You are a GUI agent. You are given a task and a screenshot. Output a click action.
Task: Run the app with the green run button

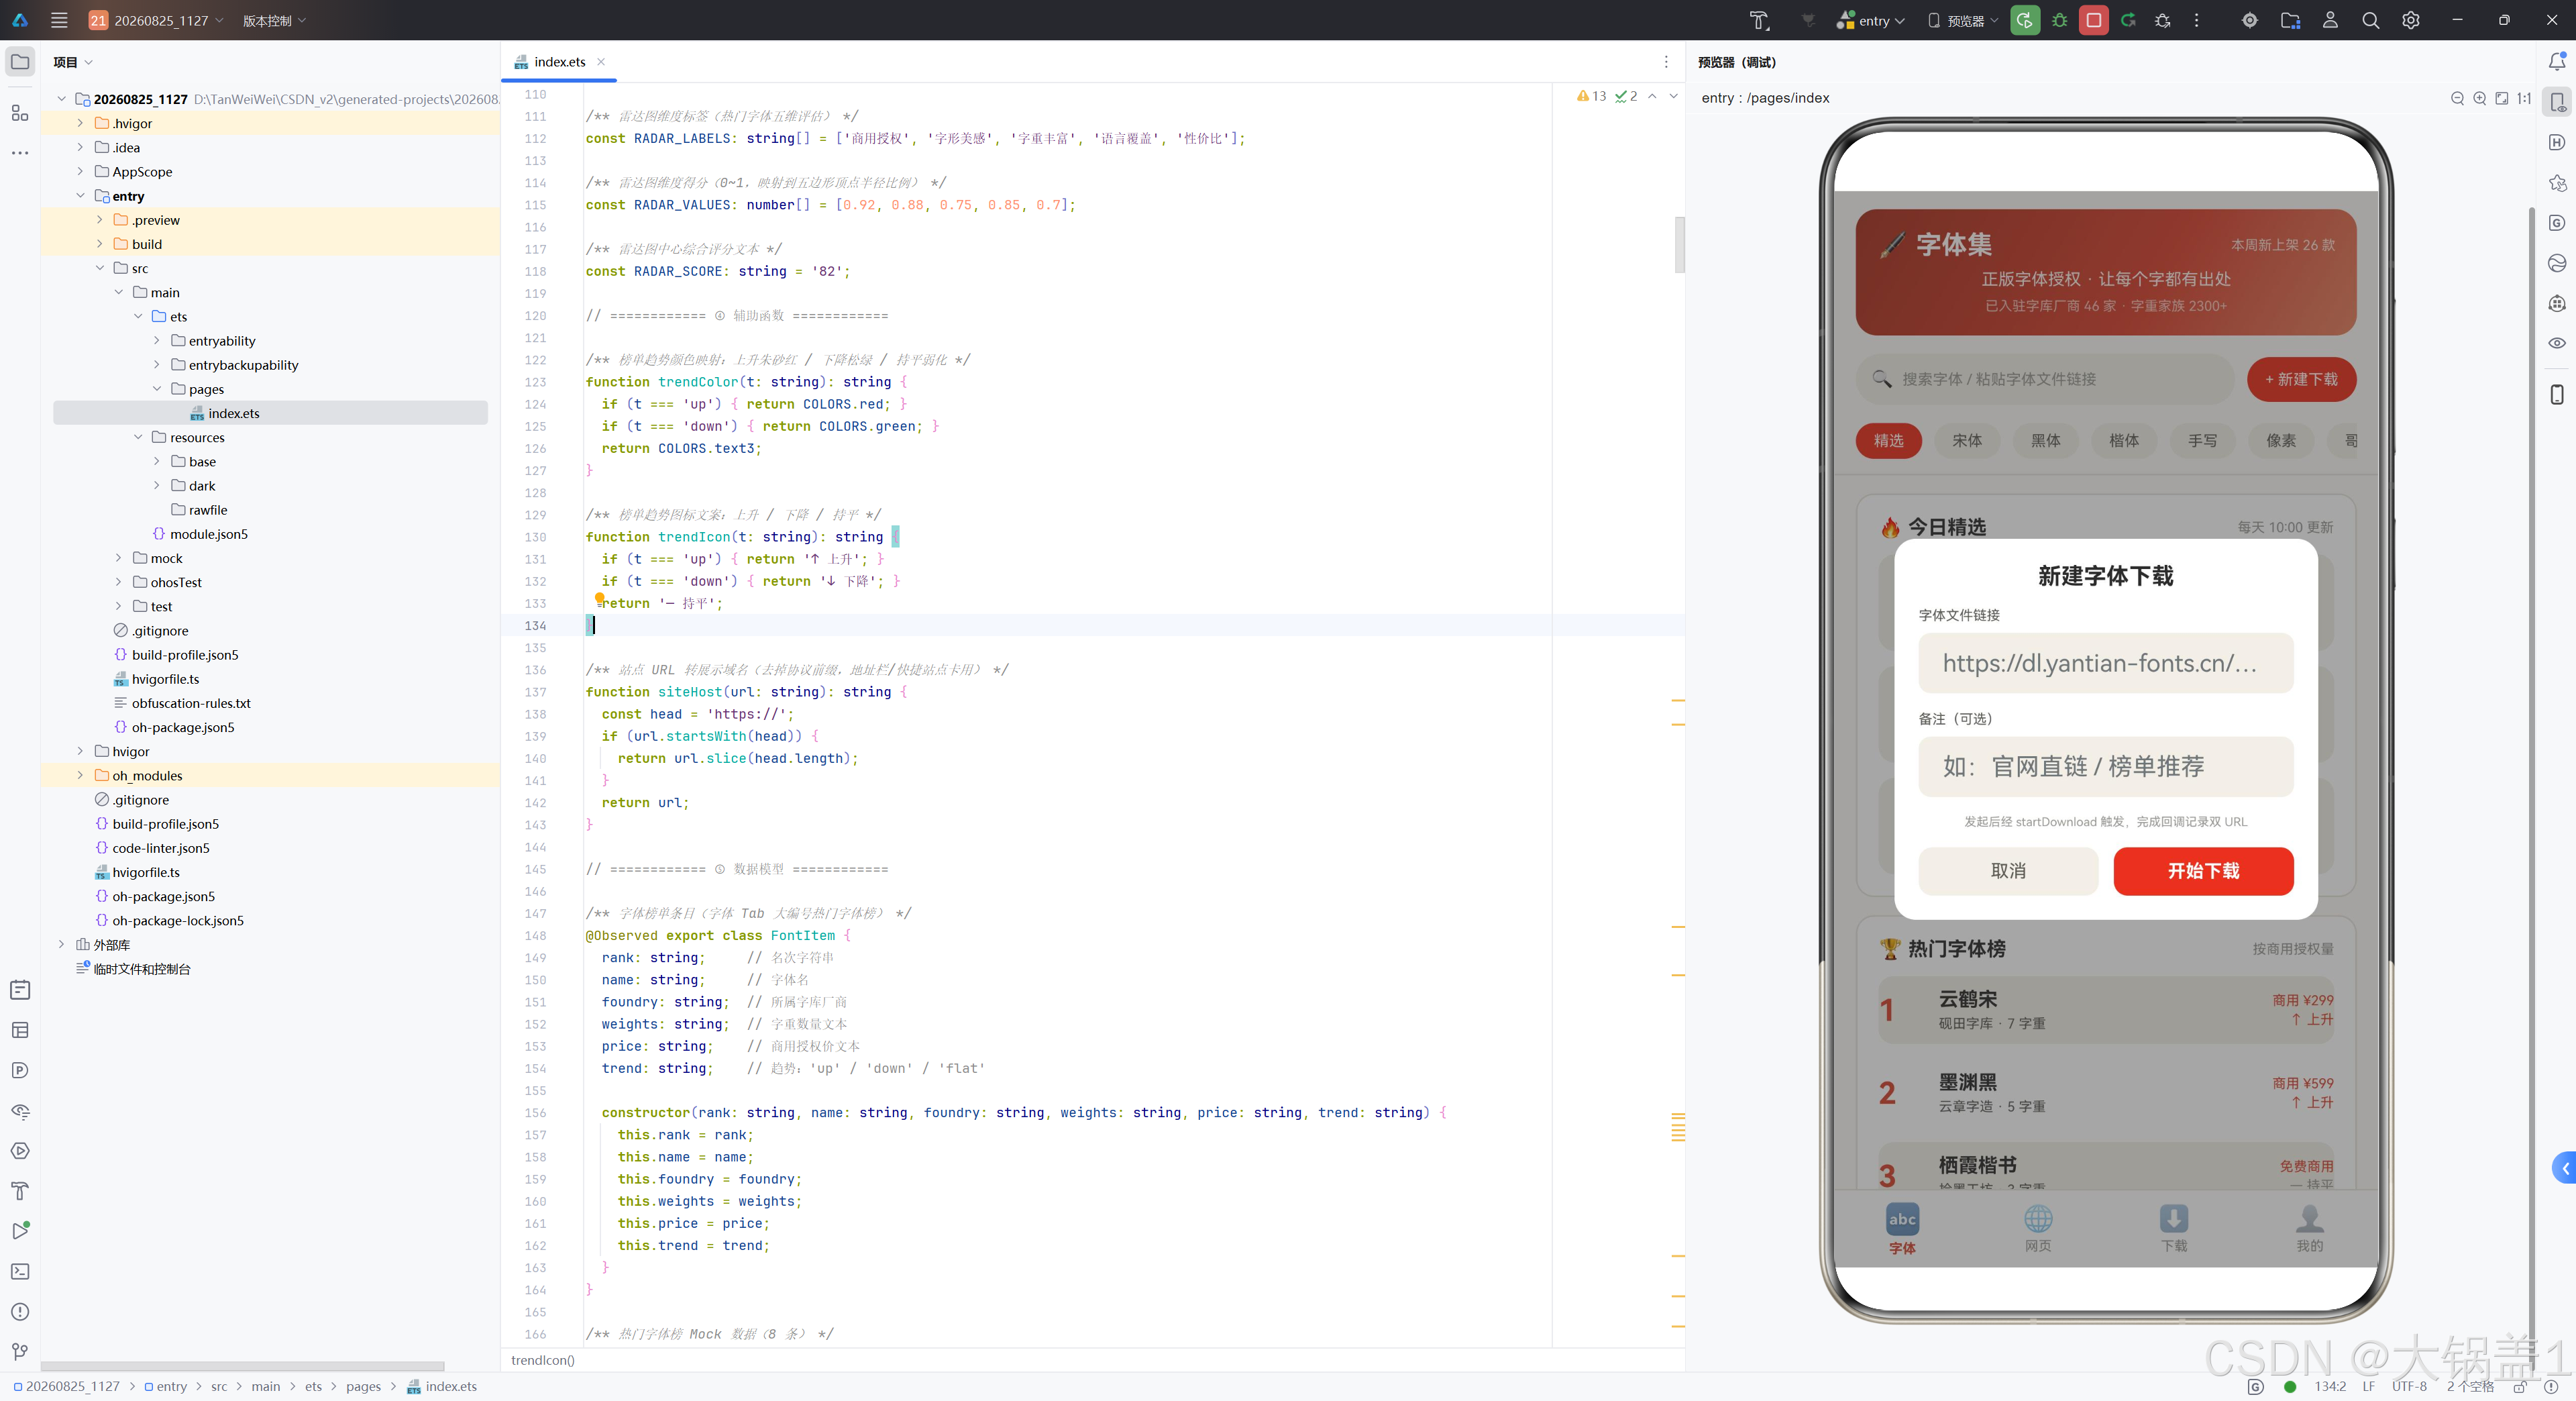pos(2025,20)
